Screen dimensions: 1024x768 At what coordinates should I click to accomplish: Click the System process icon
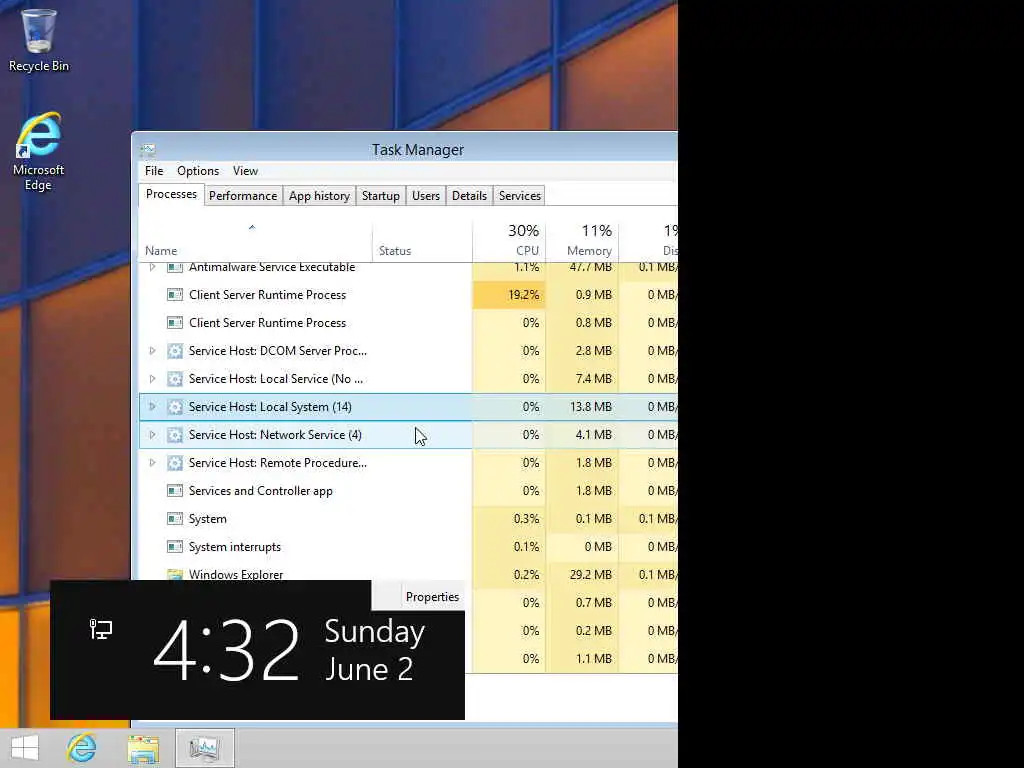point(174,519)
